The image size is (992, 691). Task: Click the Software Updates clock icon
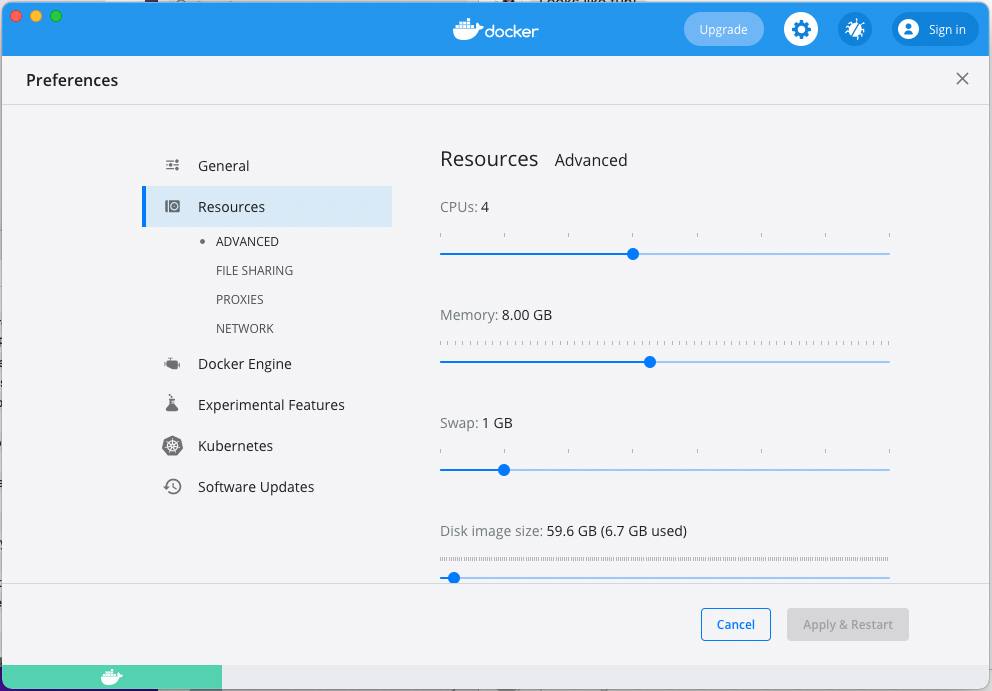point(173,487)
